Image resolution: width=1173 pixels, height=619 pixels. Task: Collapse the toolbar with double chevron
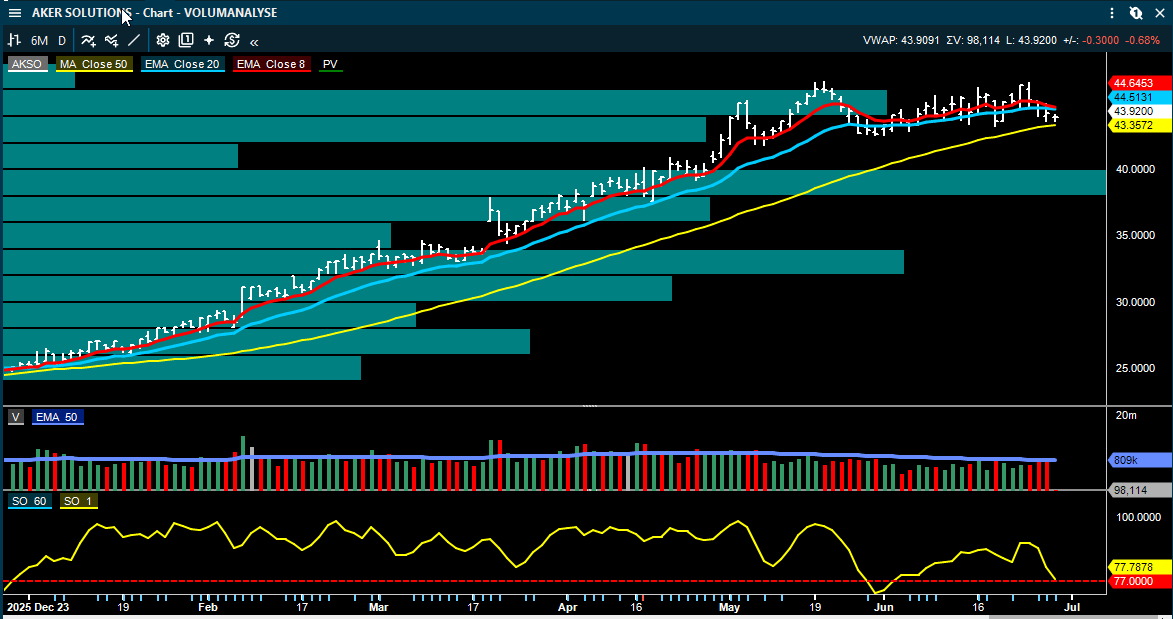click(x=254, y=42)
